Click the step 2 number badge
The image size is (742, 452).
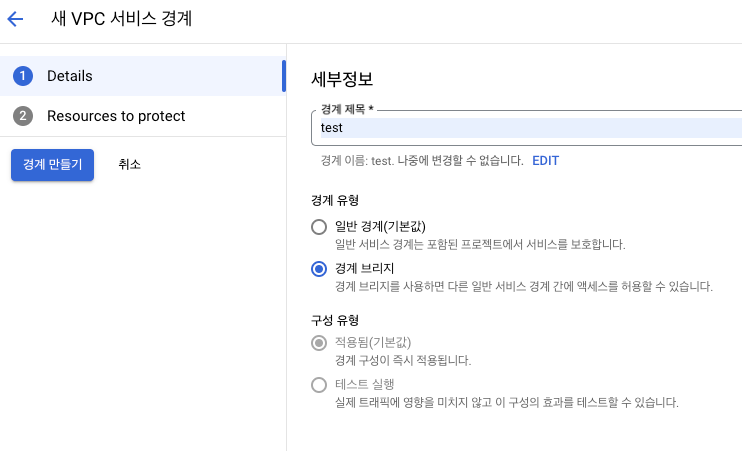(x=23, y=116)
